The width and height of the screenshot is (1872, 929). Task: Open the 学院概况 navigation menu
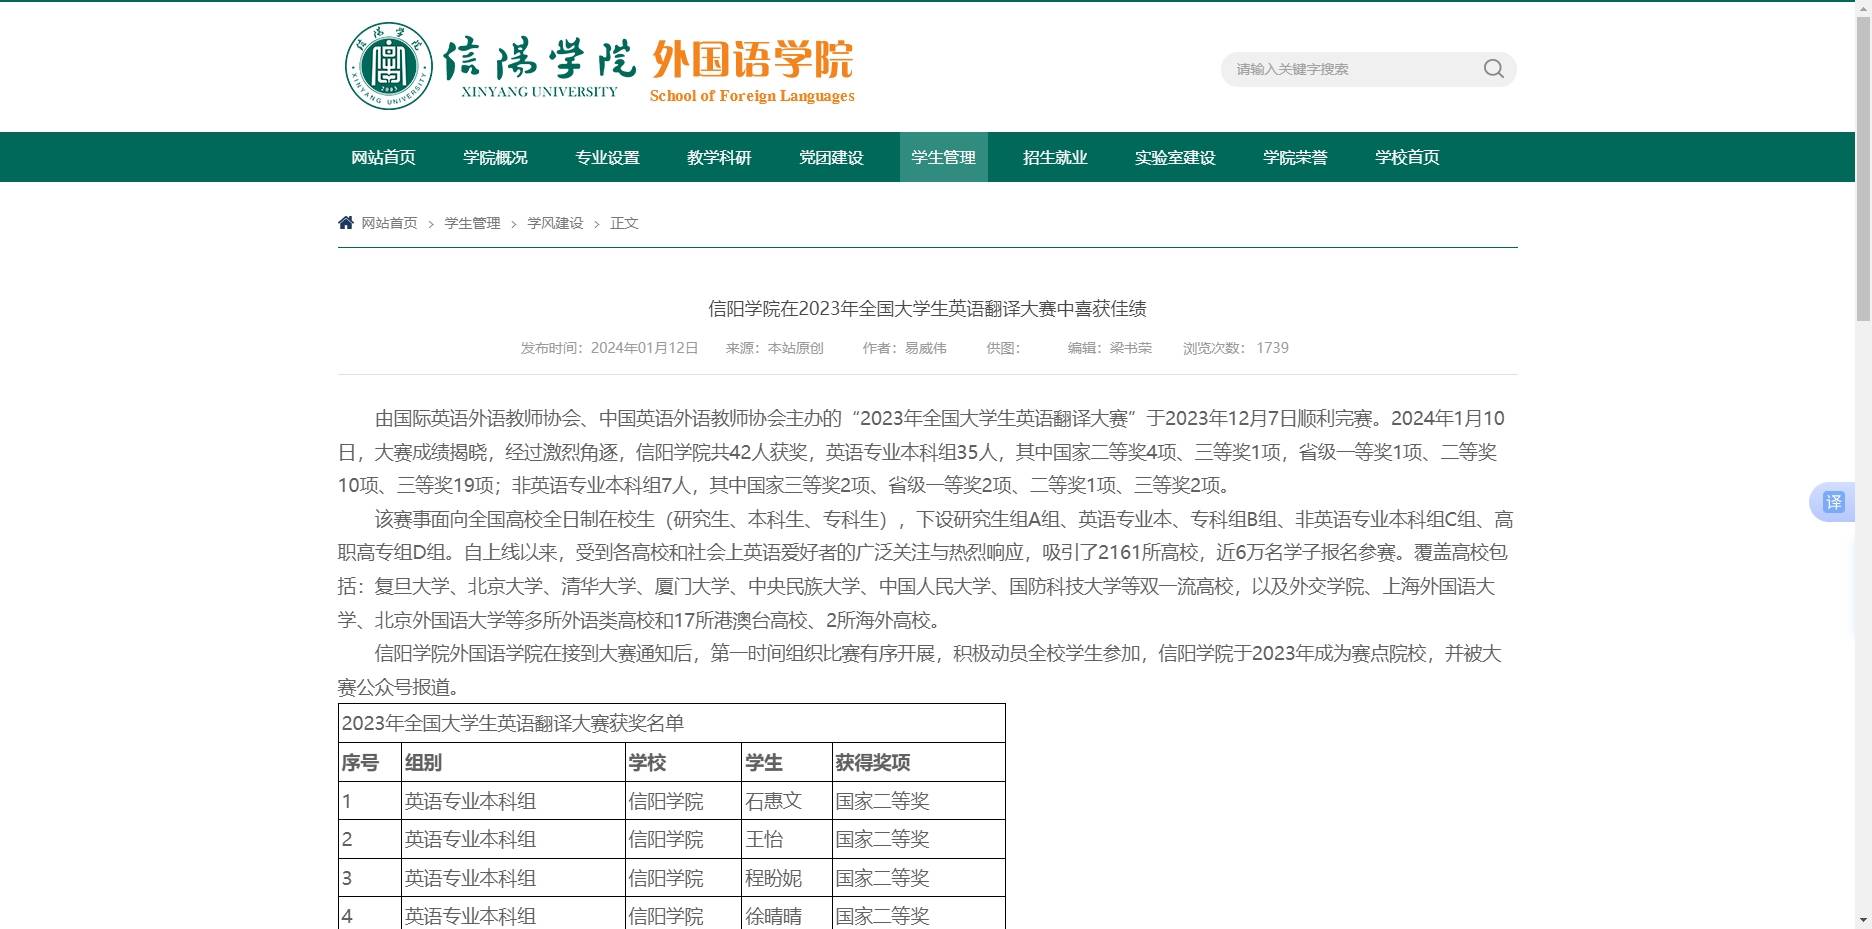click(x=495, y=157)
